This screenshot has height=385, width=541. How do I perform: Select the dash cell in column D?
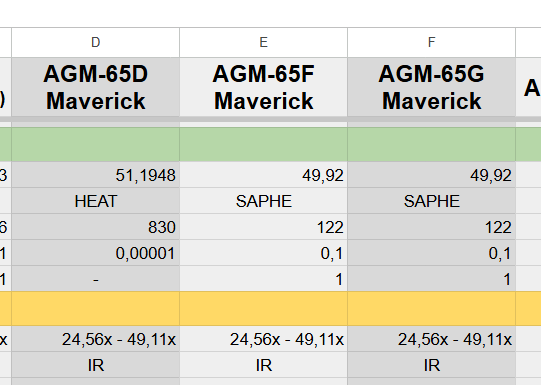click(96, 279)
